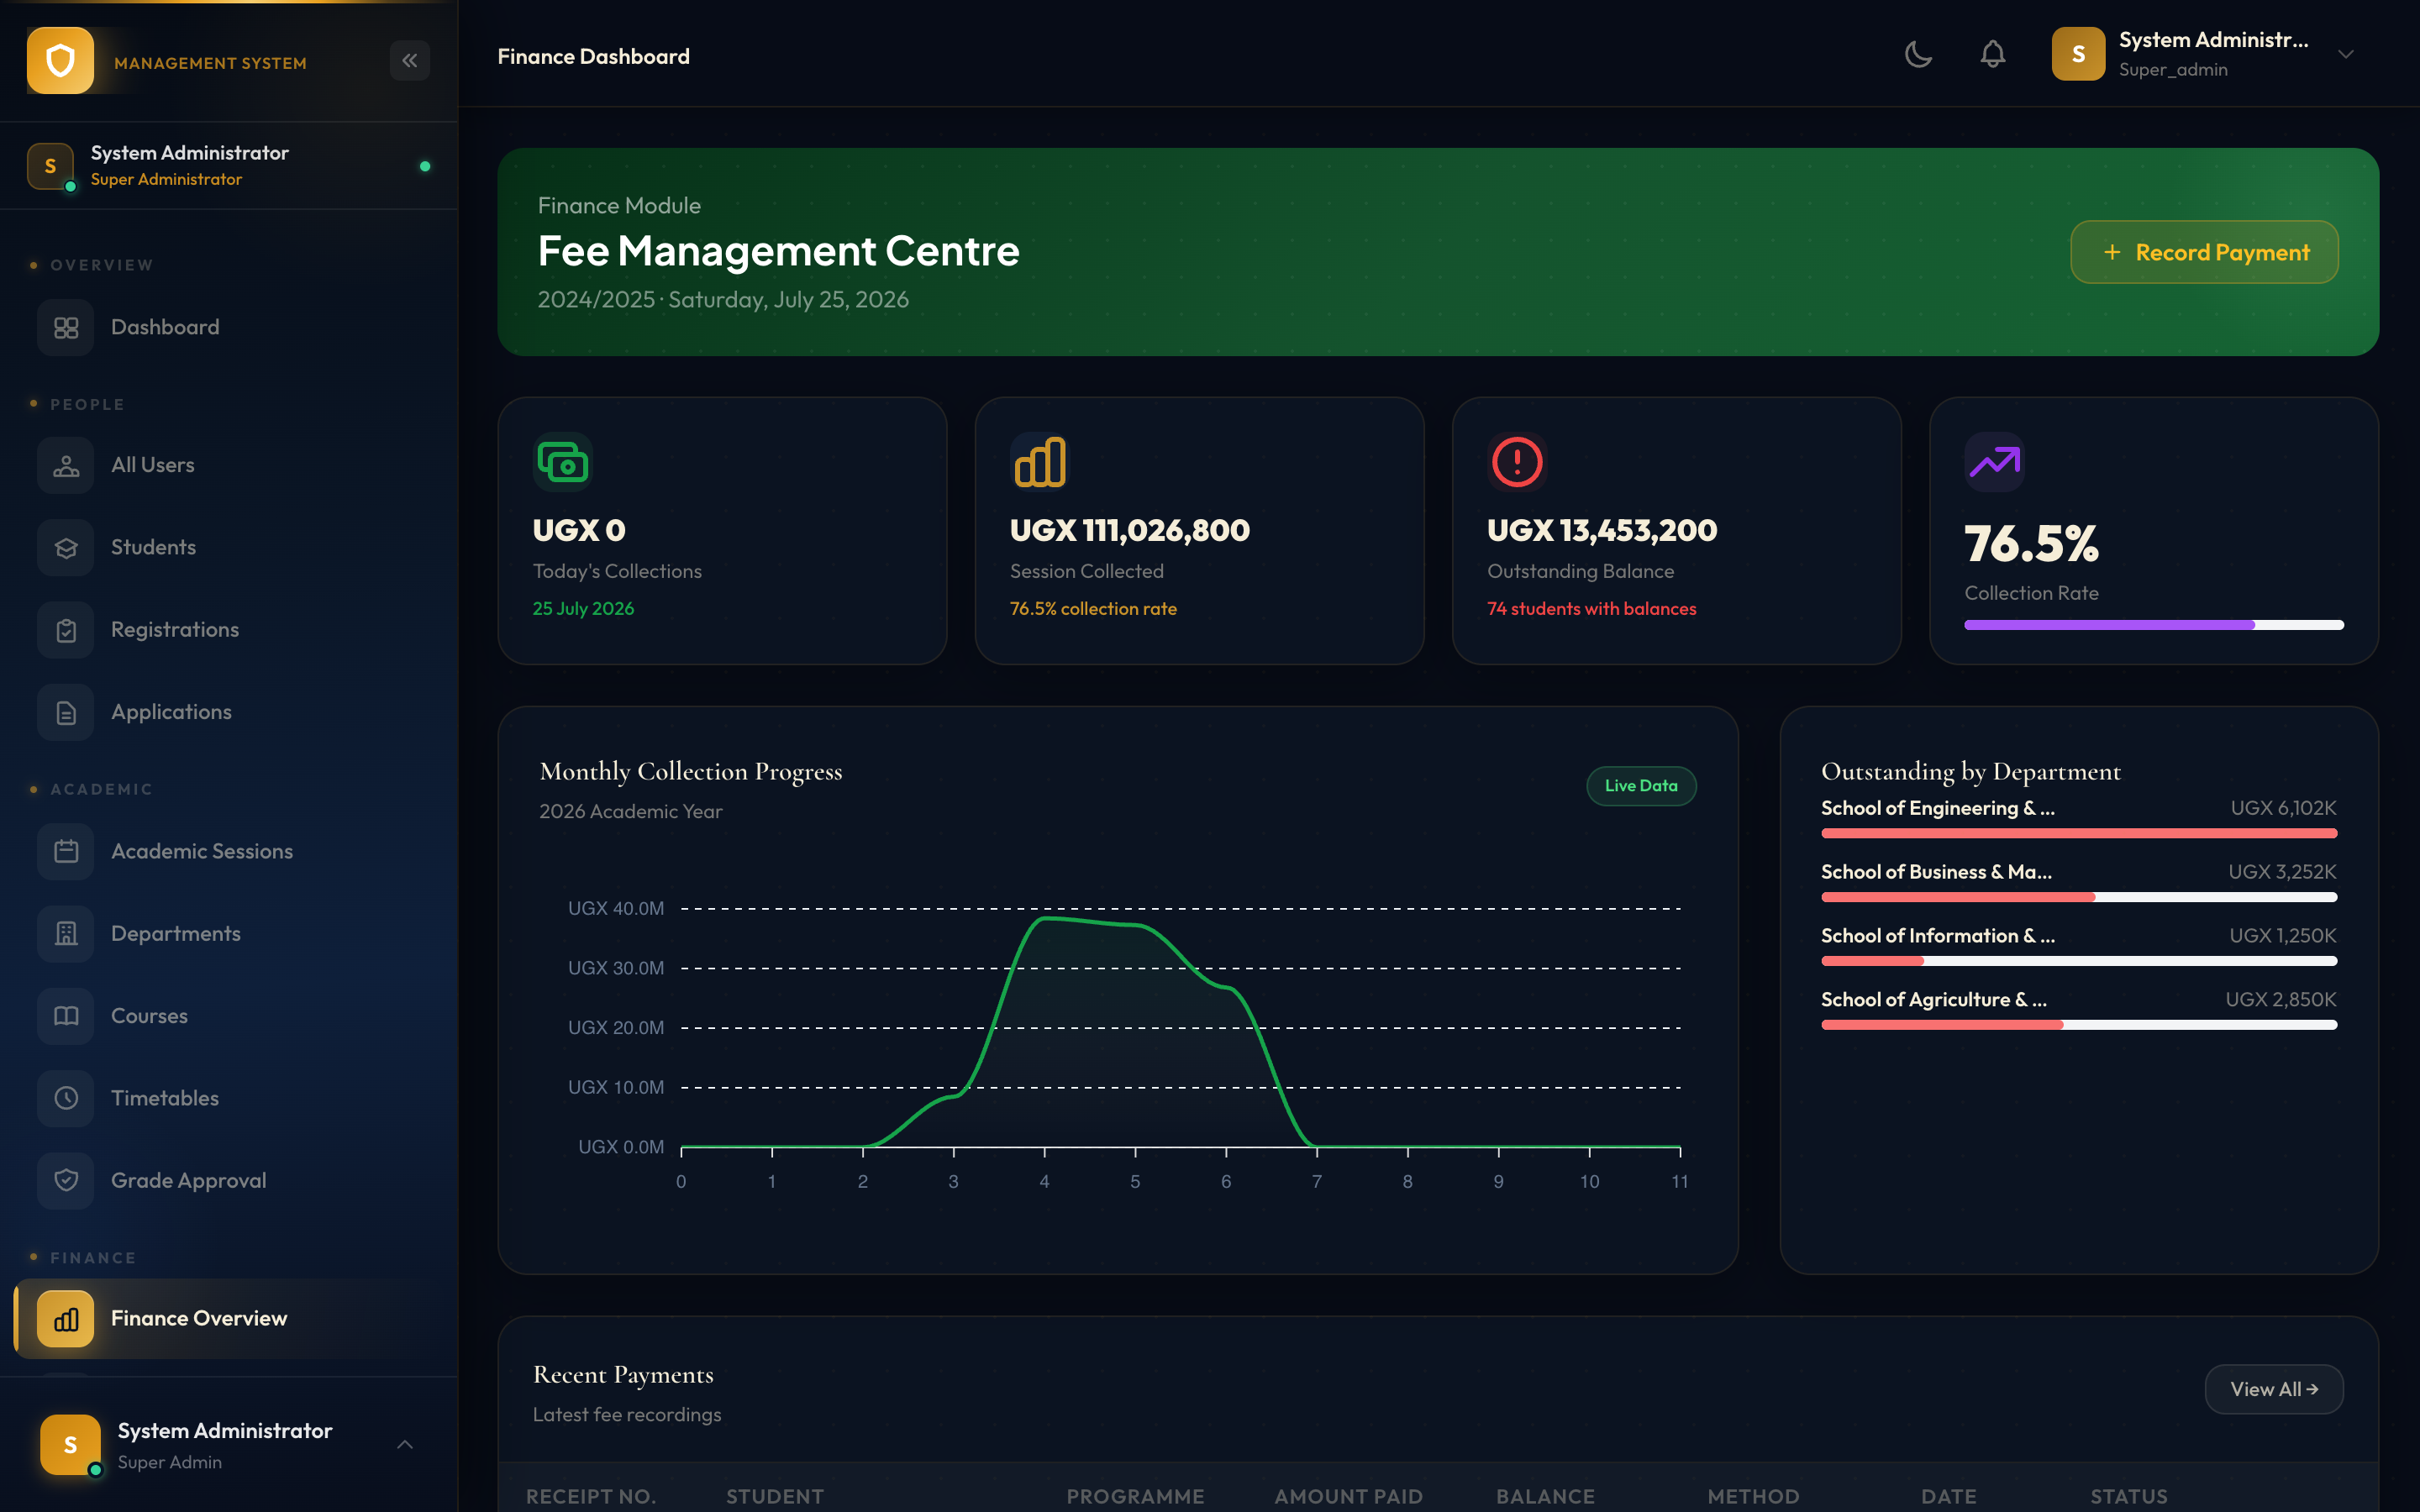
Task: Click the Collection Rate progress bar
Action: pos(2153,625)
